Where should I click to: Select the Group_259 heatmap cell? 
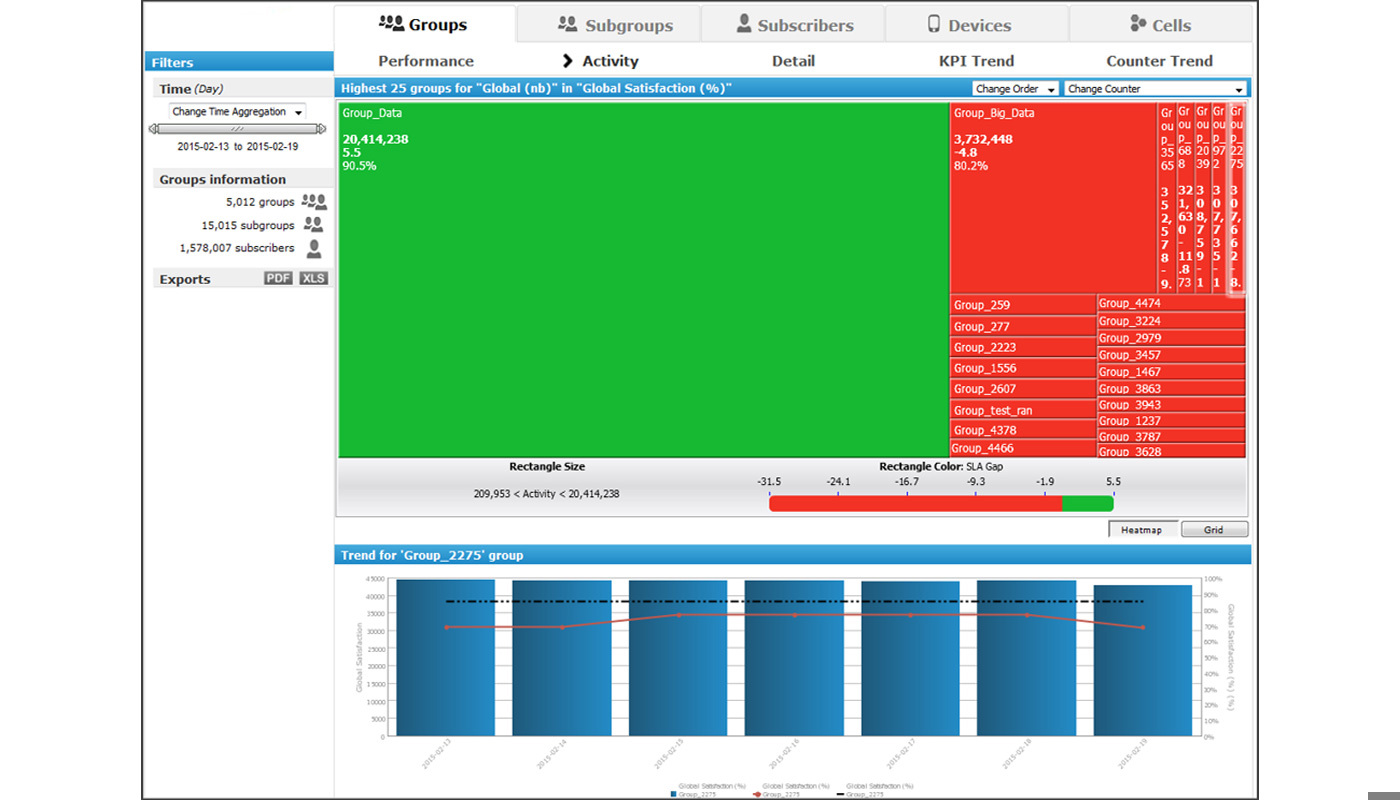pyautogui.click(x=1022, y=305)
